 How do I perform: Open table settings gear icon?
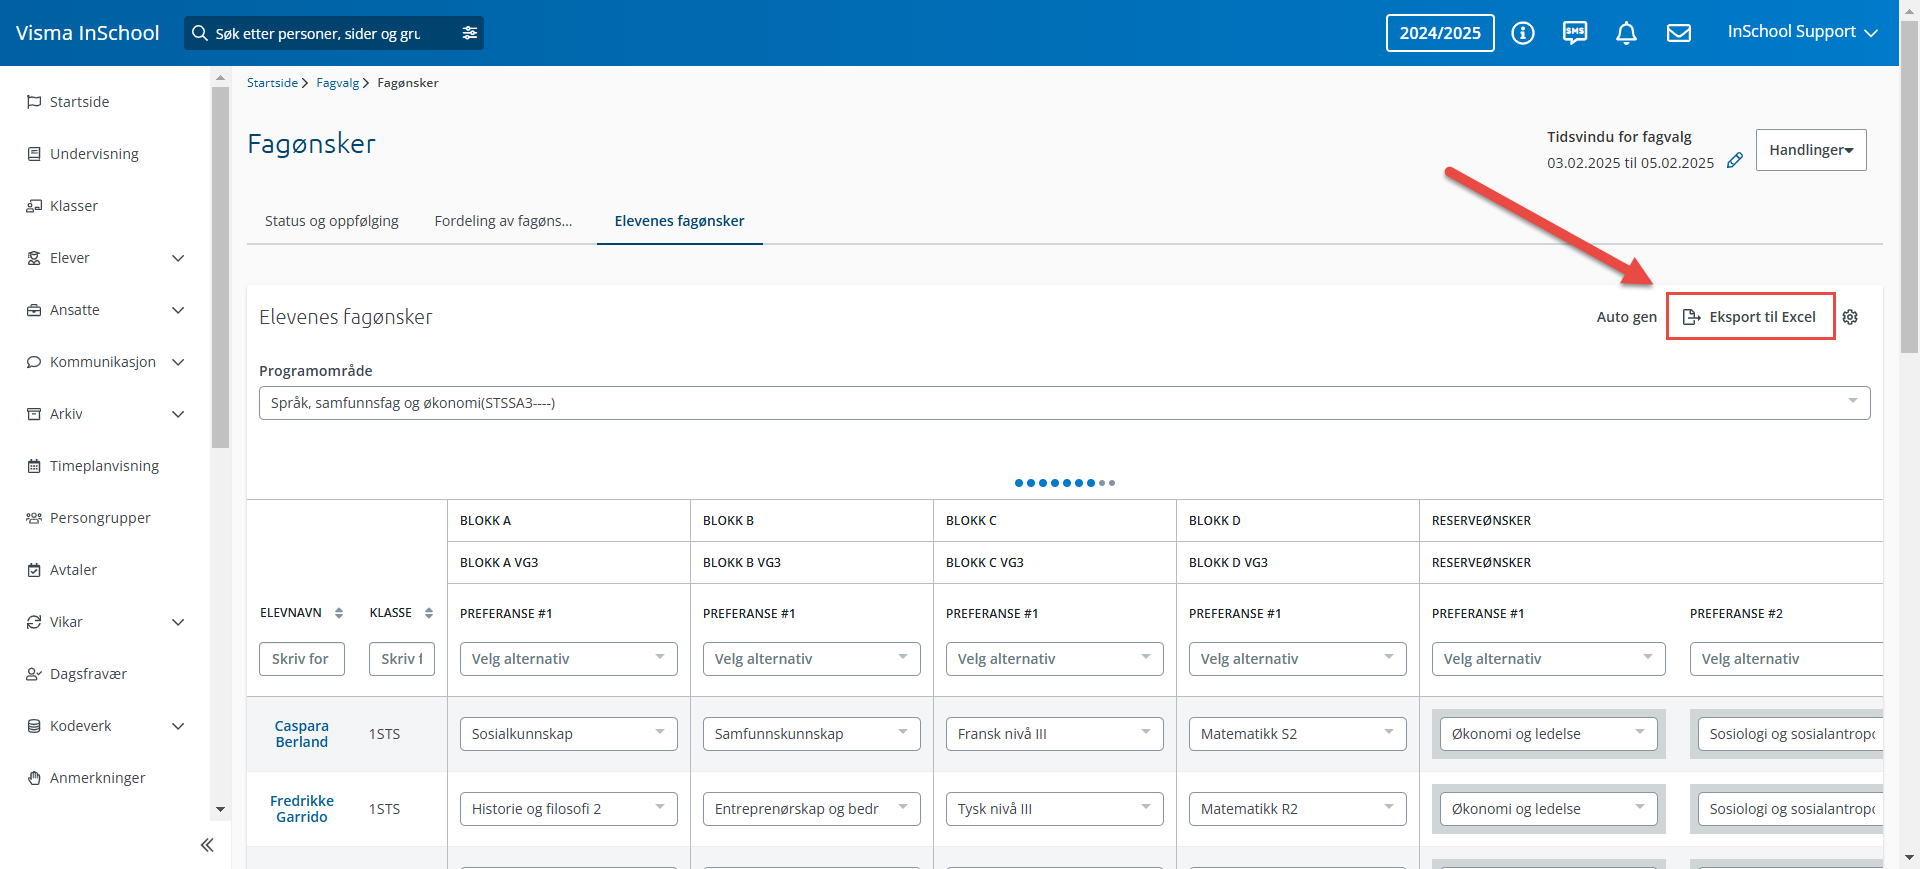(x=1850, y=317)
